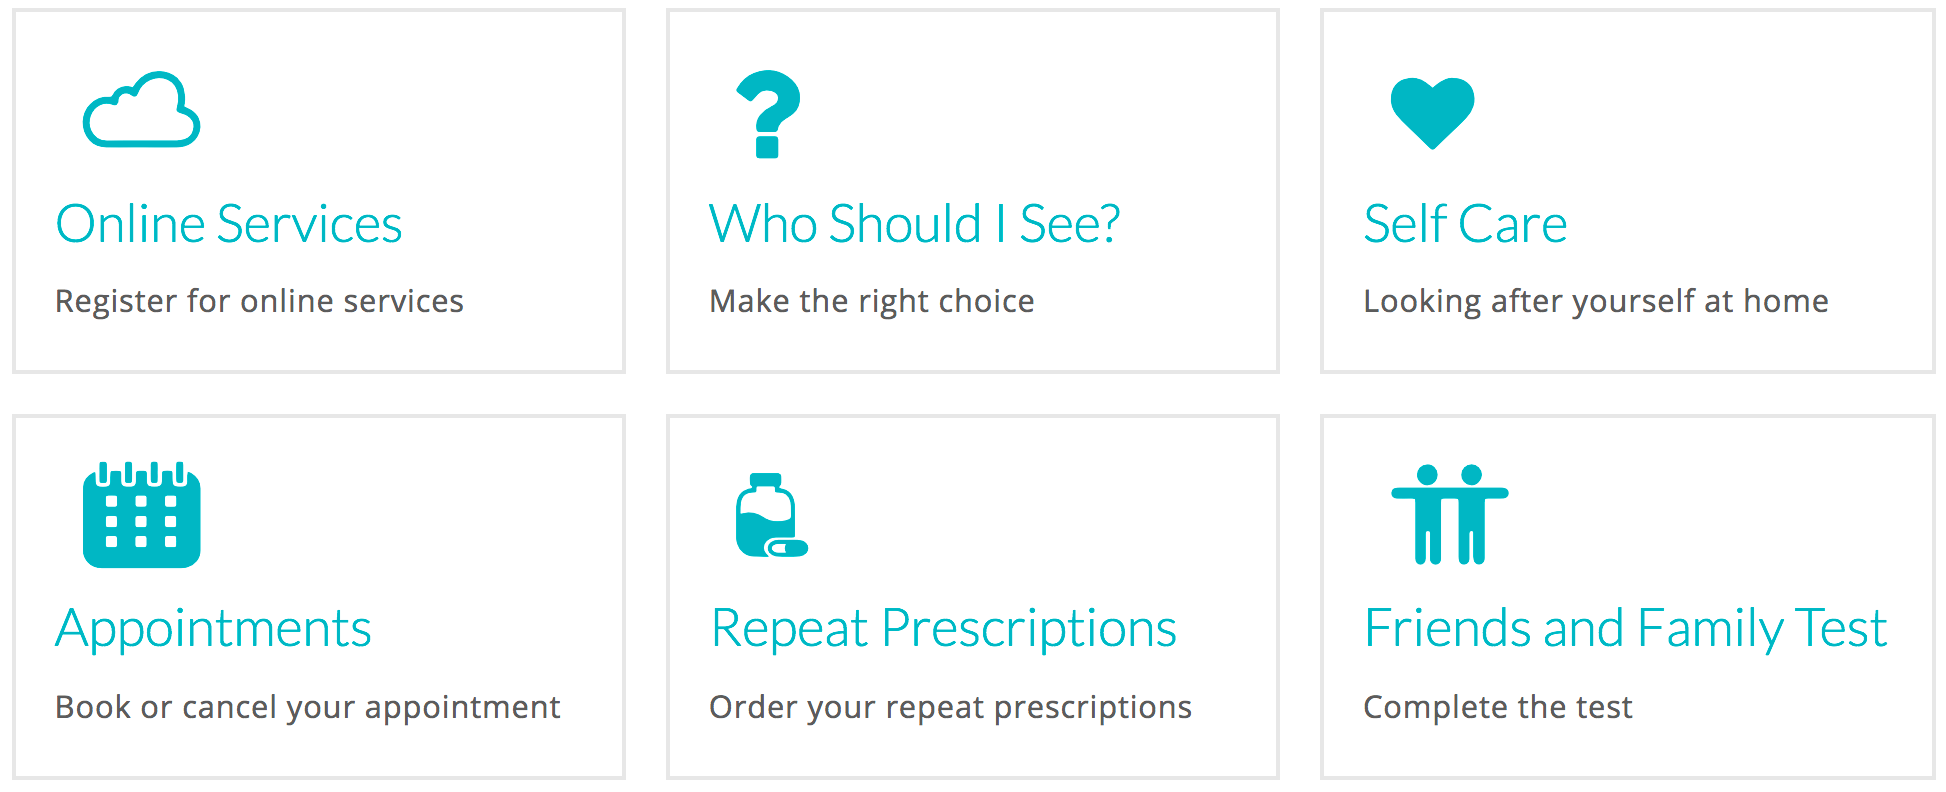Viewport: 1946px width, 792px height.
Task: Click the heart icon for Self Care
Action: point(1432,113)
